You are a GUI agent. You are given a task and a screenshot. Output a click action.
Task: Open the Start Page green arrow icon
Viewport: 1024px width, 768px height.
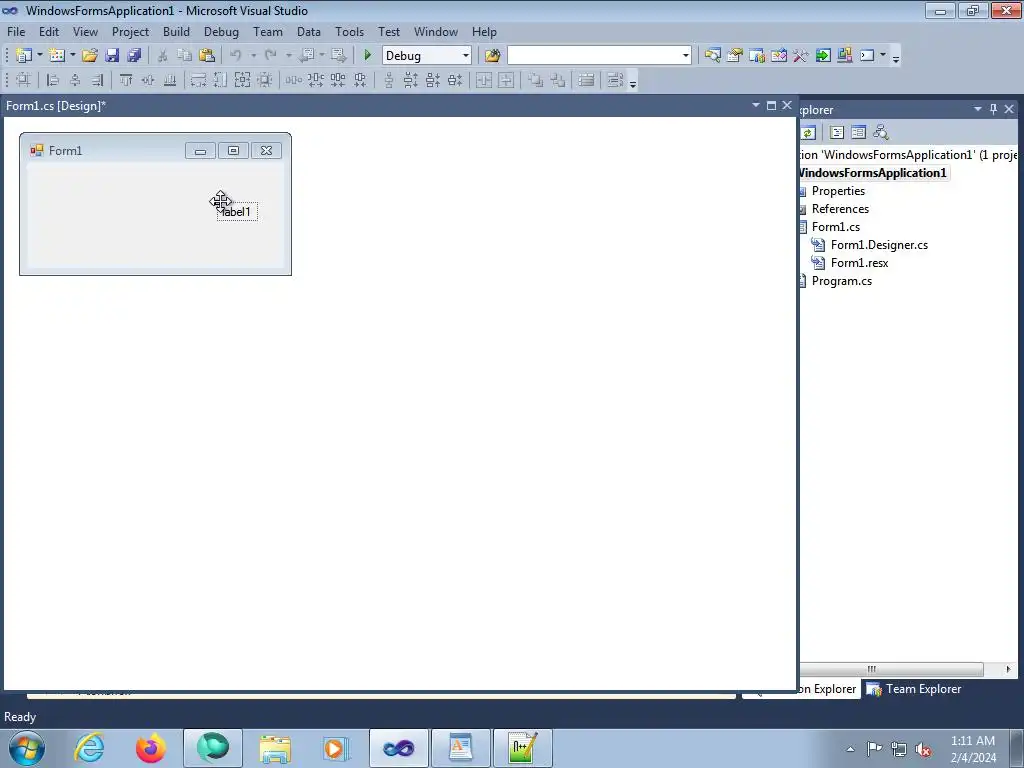(823, 56)
